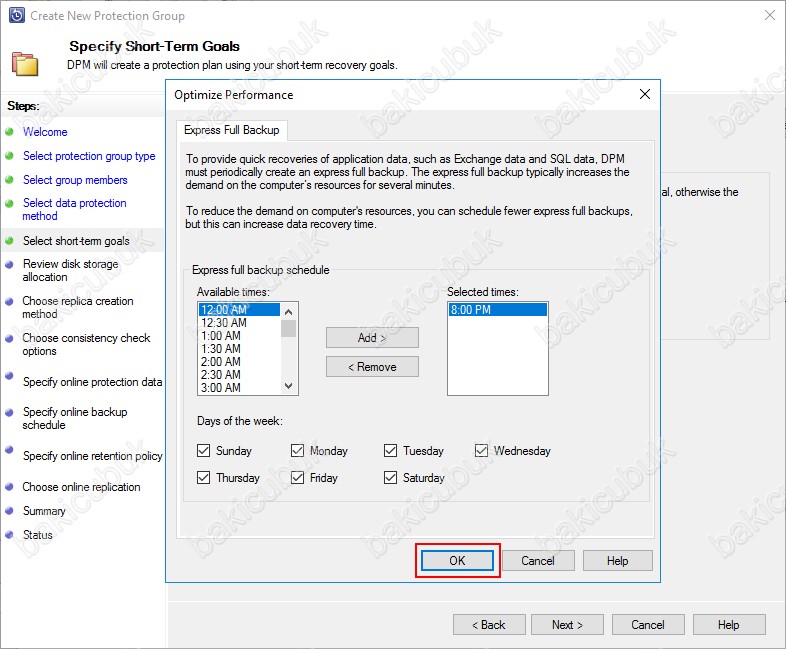Switch to the Express Full Backup tab
The image size is (786, 649).
(232, 130)
